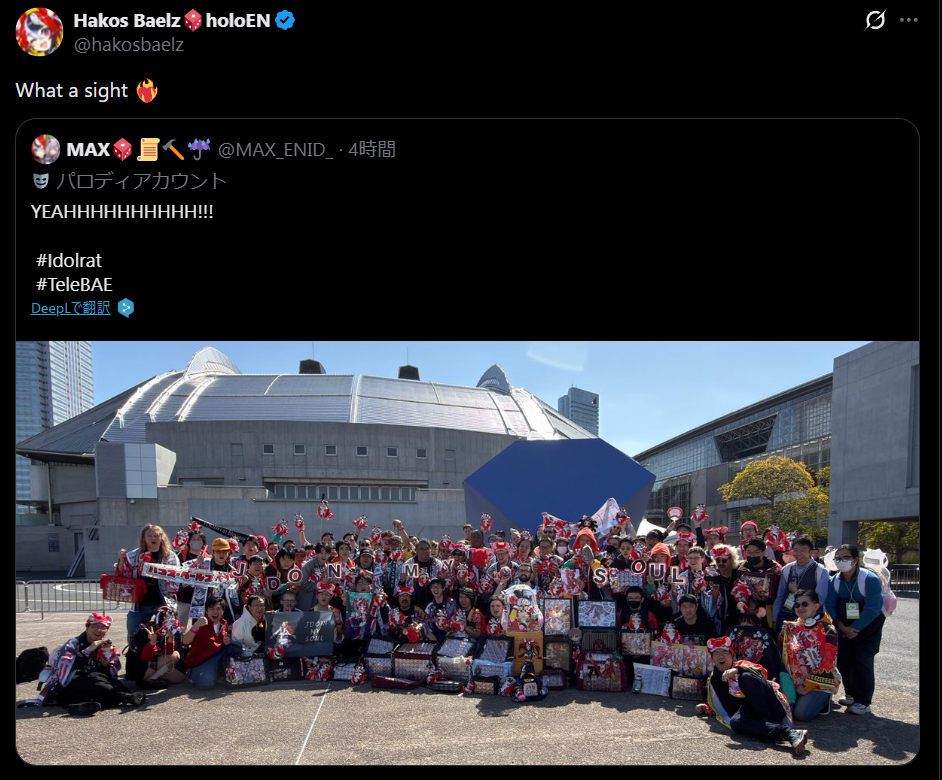Click the Grok slashed-circle icon
This screenshot has height=780, width=942.
875,20
